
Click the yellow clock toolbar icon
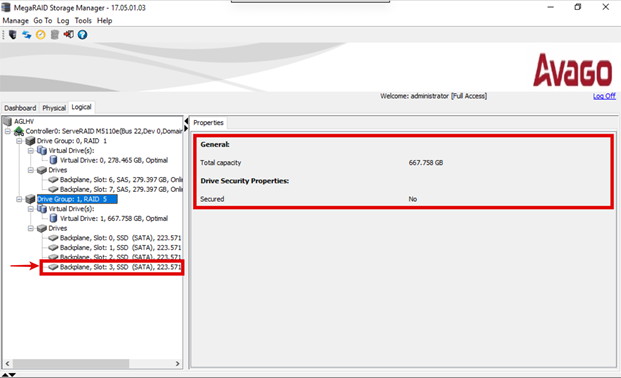pos(40,35)
